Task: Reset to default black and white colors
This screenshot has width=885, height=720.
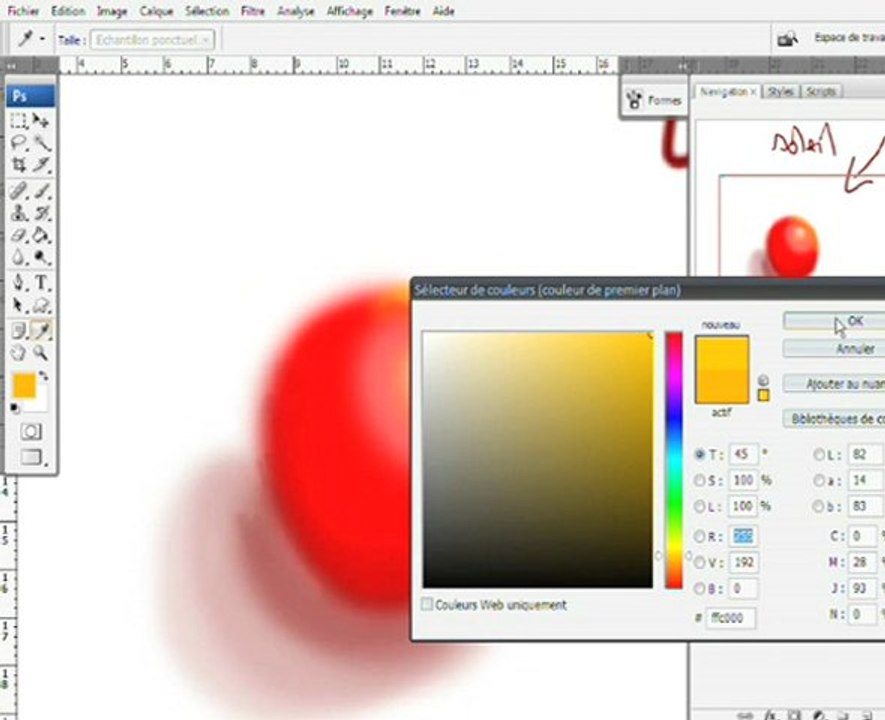Action: point(15,409)
